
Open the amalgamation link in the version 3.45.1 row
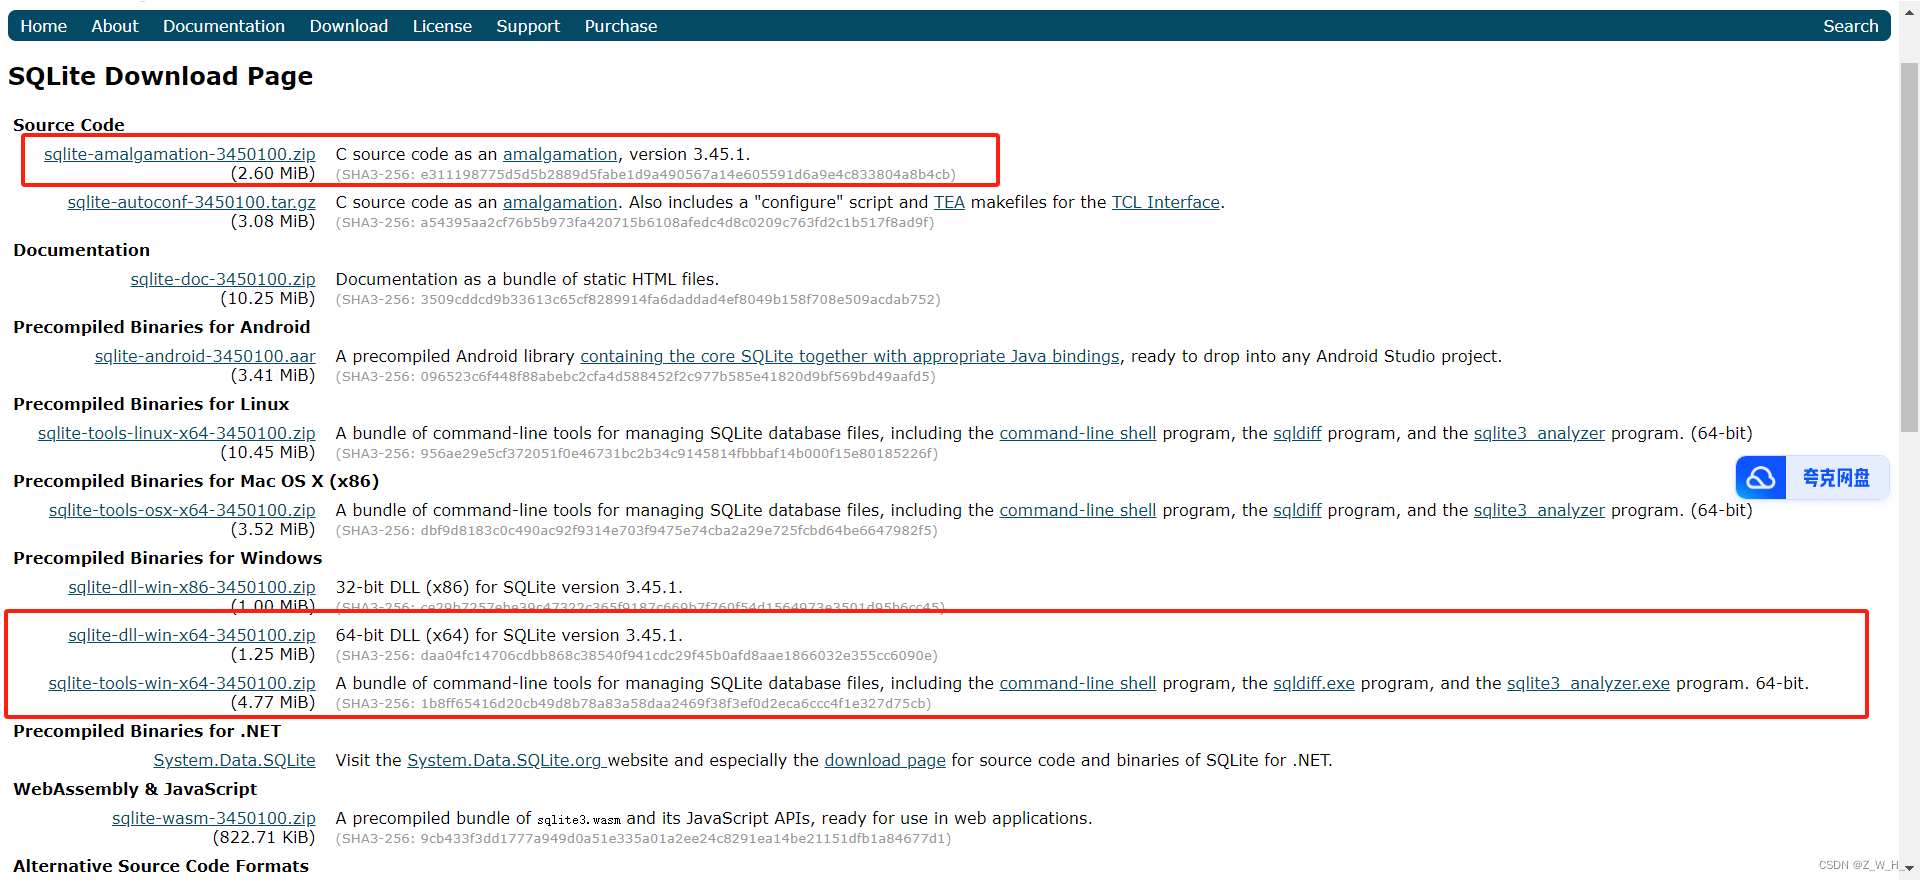point(560,154)
